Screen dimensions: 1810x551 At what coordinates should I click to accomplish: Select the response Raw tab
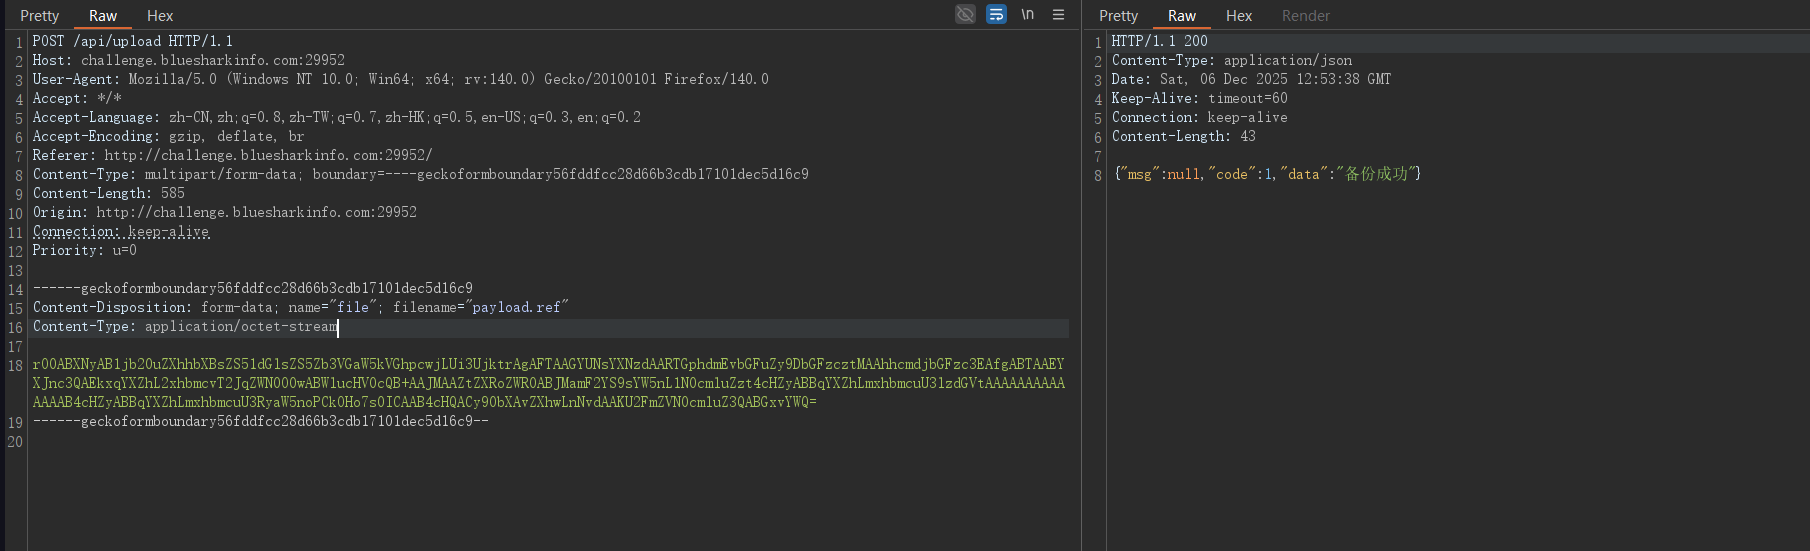coord(1181,16)
